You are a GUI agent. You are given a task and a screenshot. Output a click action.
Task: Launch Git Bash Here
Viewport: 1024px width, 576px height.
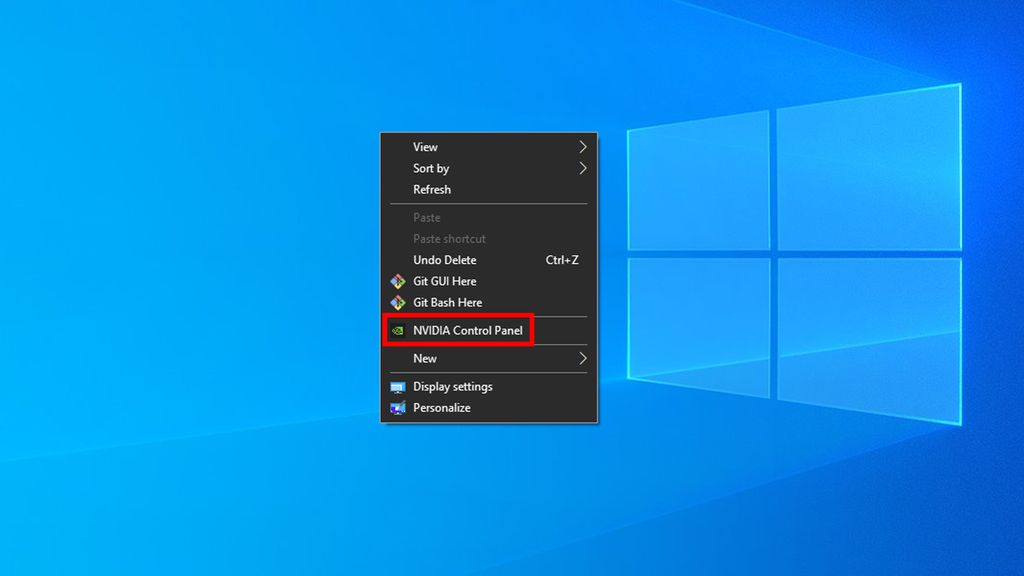tap(445, 302)
